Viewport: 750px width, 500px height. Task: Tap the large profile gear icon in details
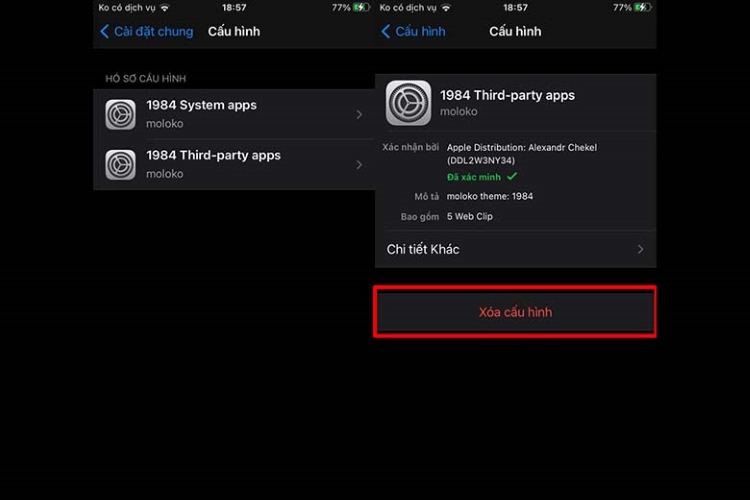tap(408, 103)
